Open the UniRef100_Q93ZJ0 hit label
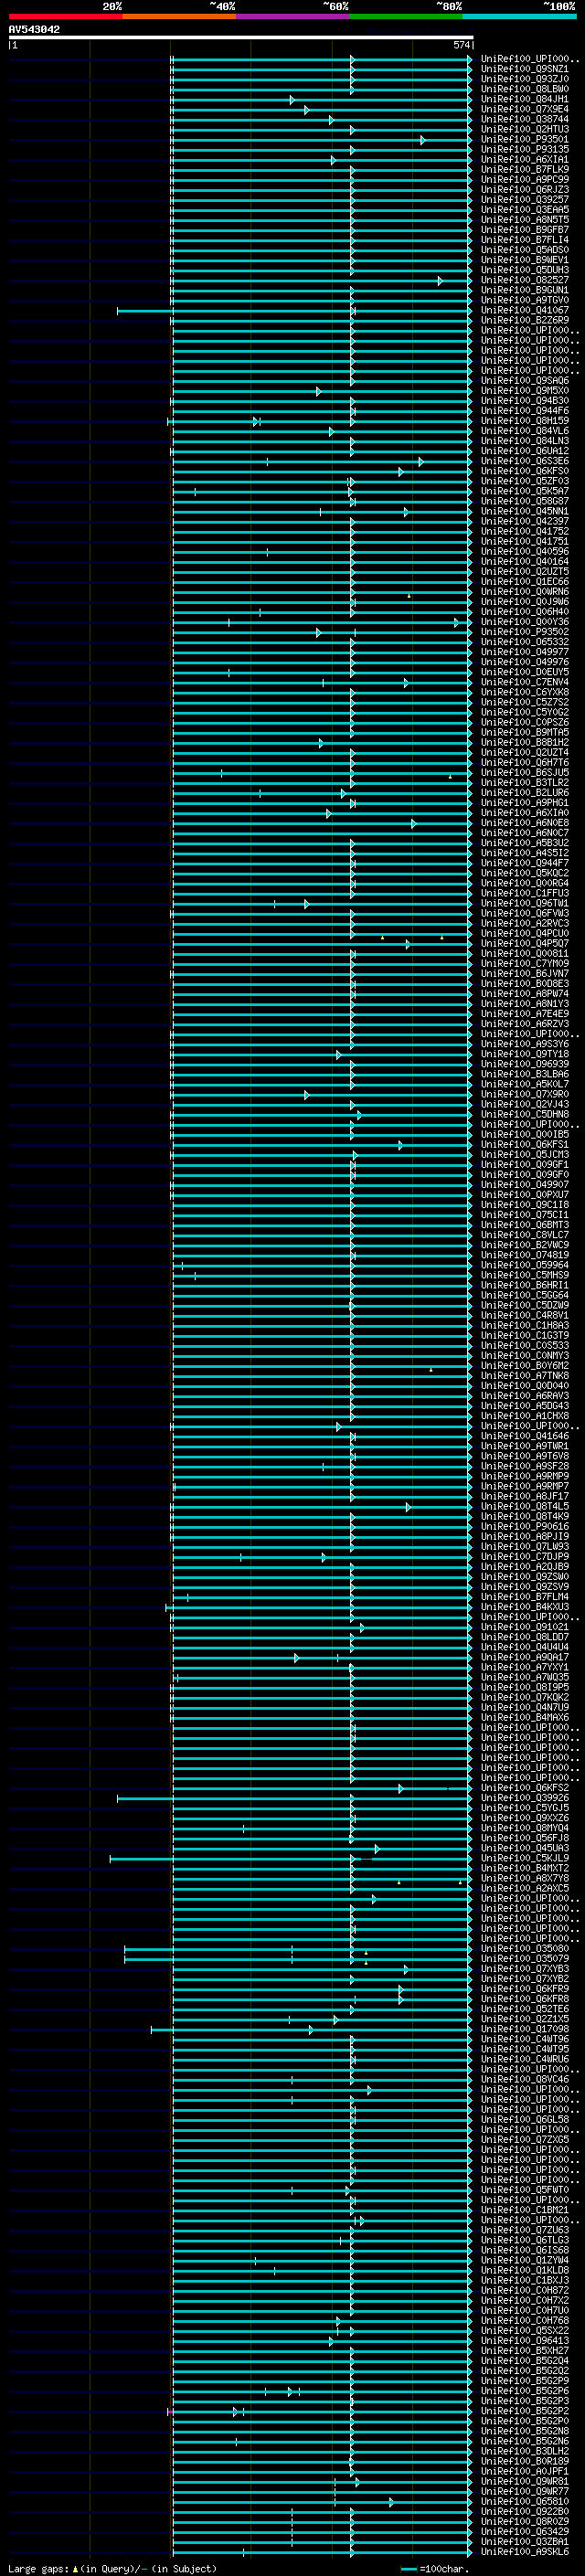 (524, 79)
